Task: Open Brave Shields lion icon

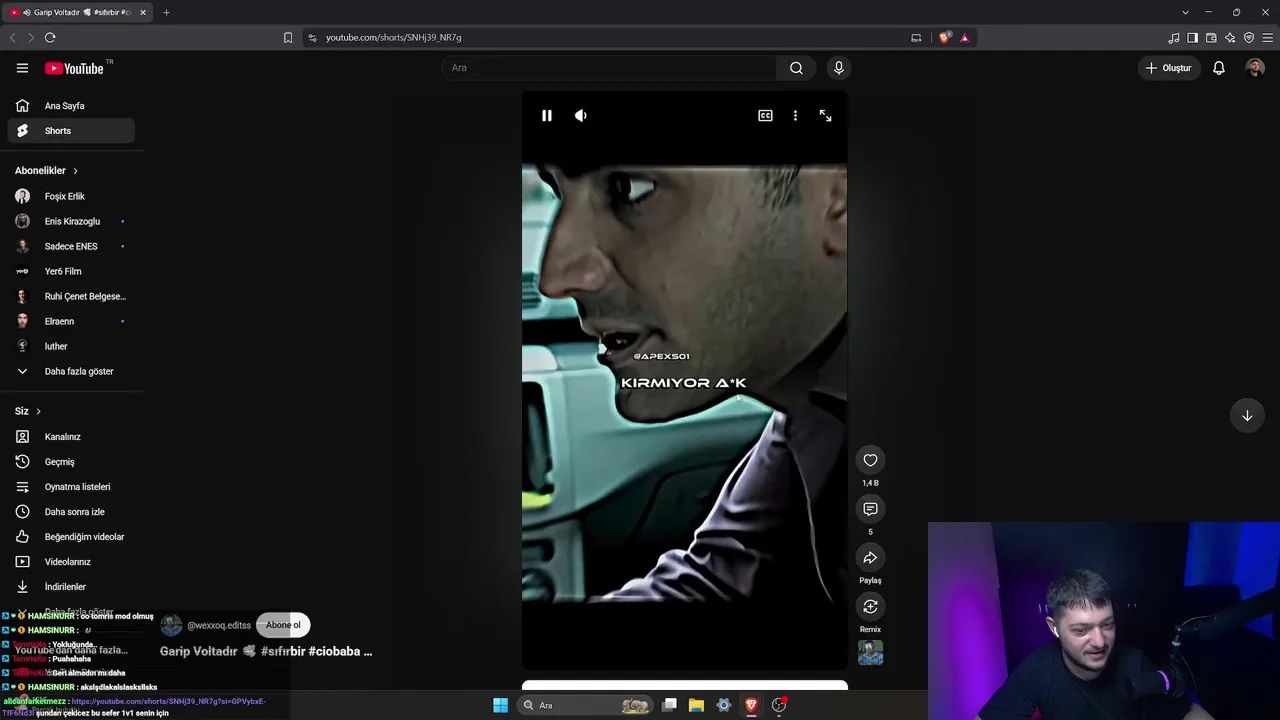Action: 945,38
